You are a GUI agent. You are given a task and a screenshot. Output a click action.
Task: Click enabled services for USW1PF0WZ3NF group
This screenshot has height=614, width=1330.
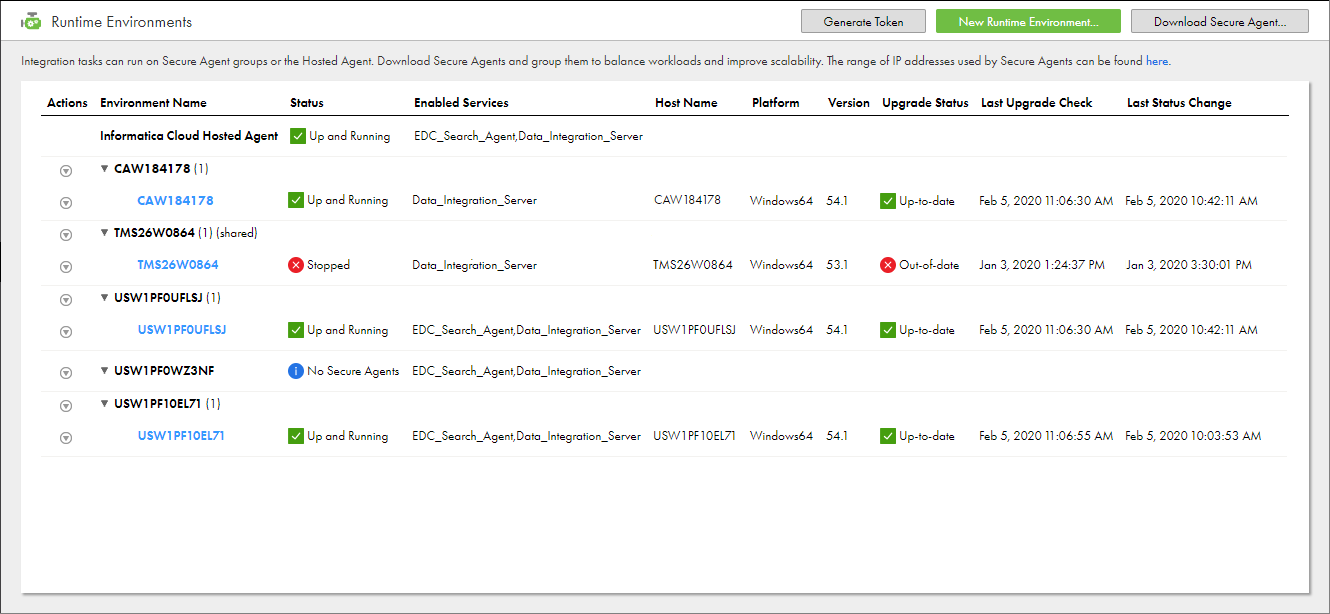coord(526,371)
